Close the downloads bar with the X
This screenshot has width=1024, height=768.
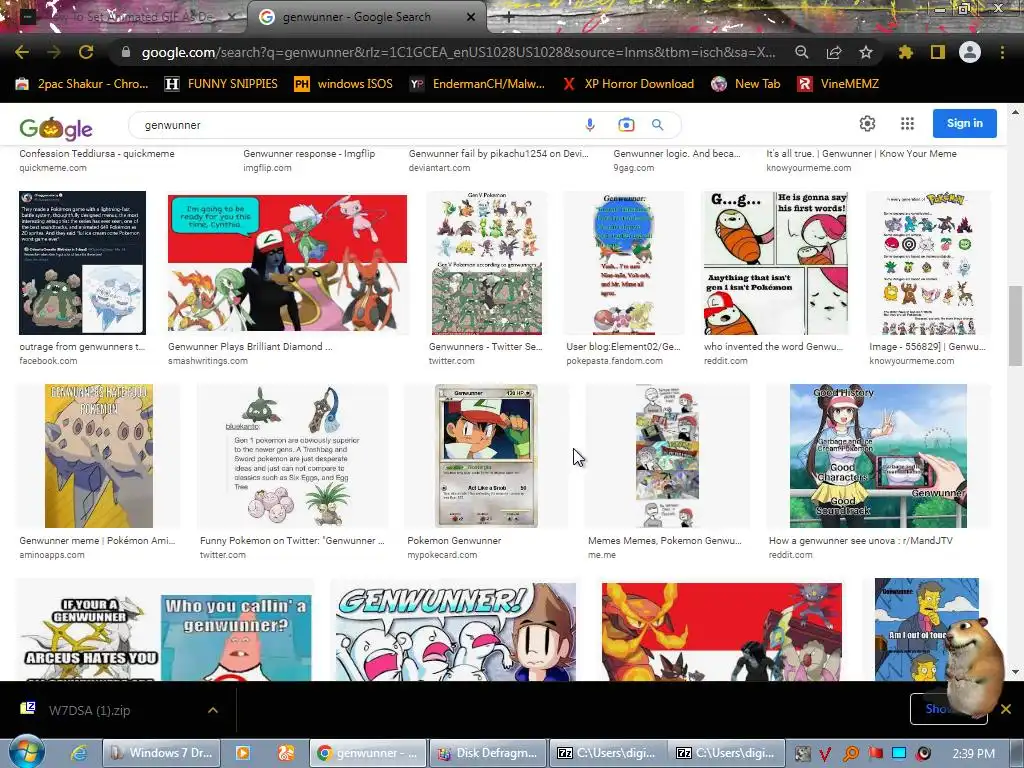pyautogui.click(x=1006, y=709)
